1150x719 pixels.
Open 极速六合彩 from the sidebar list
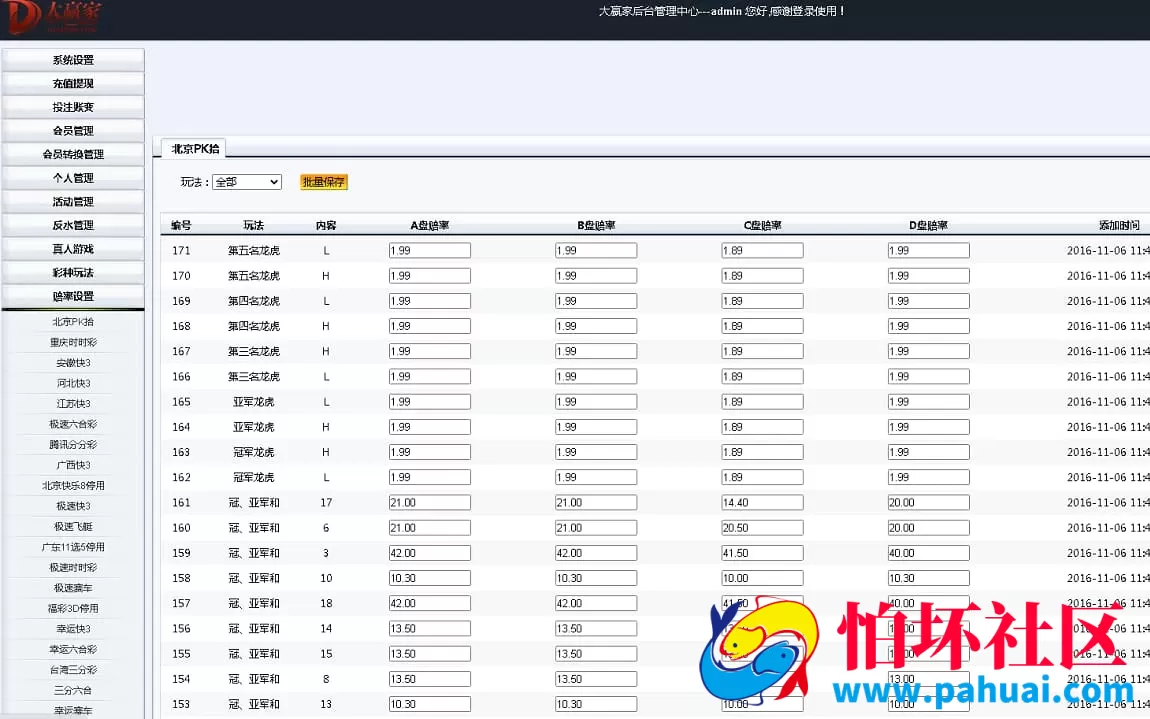tap(73, 424)
